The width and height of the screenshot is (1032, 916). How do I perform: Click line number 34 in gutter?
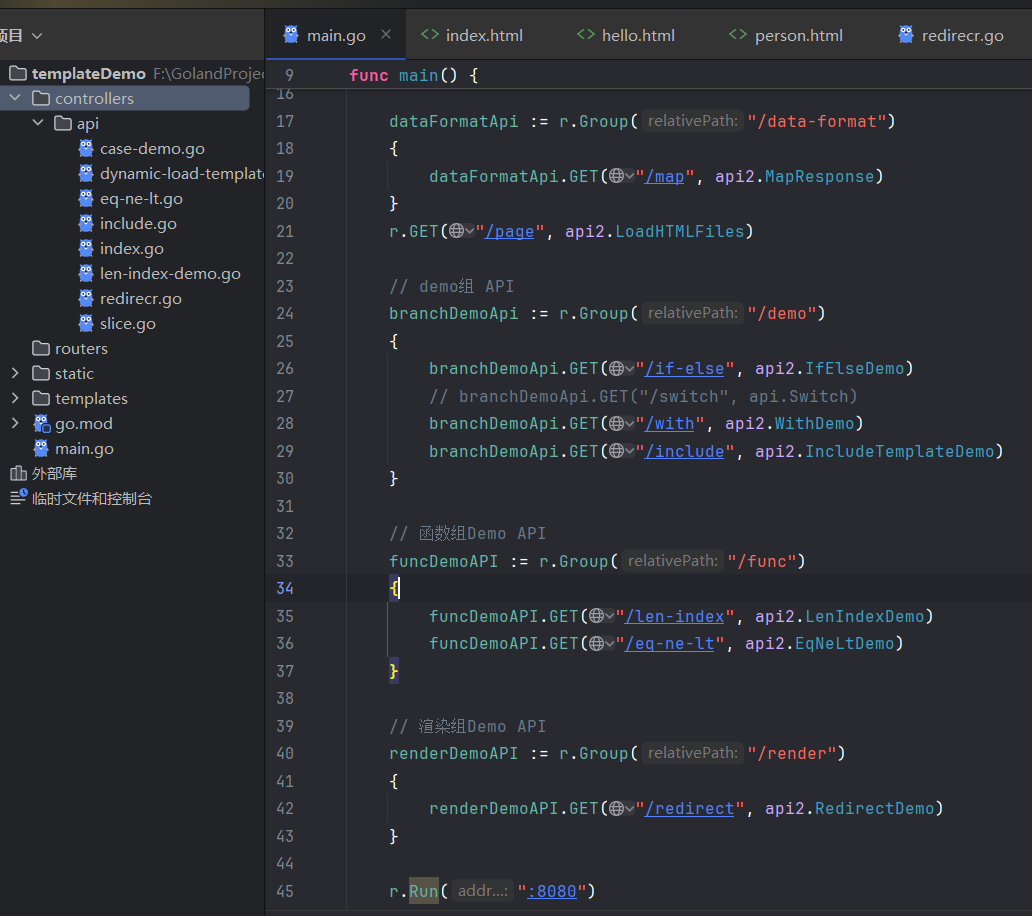click(x=284, y=588)
